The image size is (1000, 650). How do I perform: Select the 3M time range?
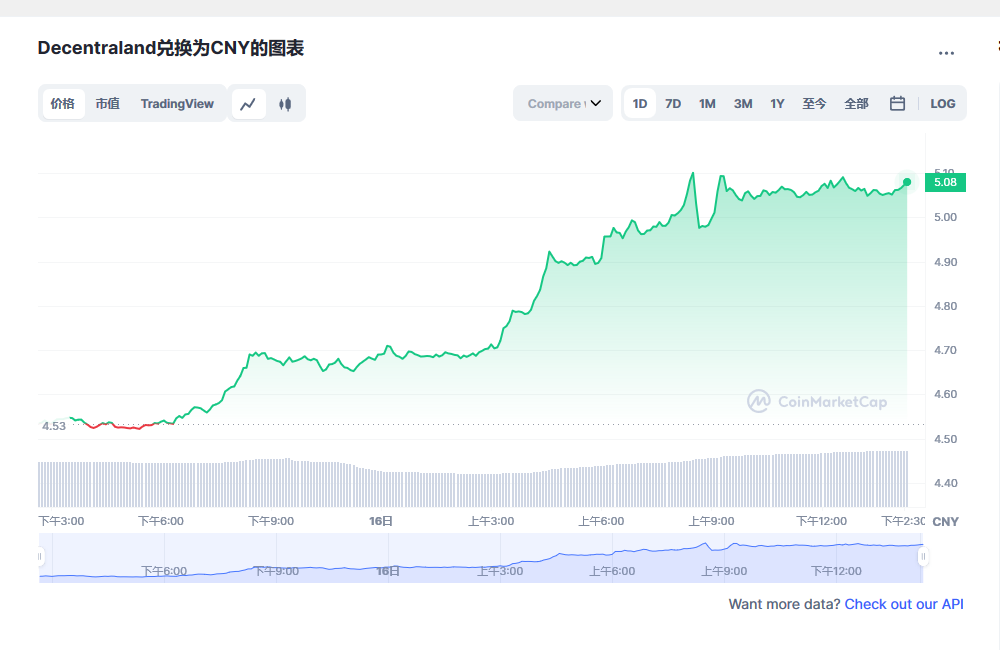(743, 104)
